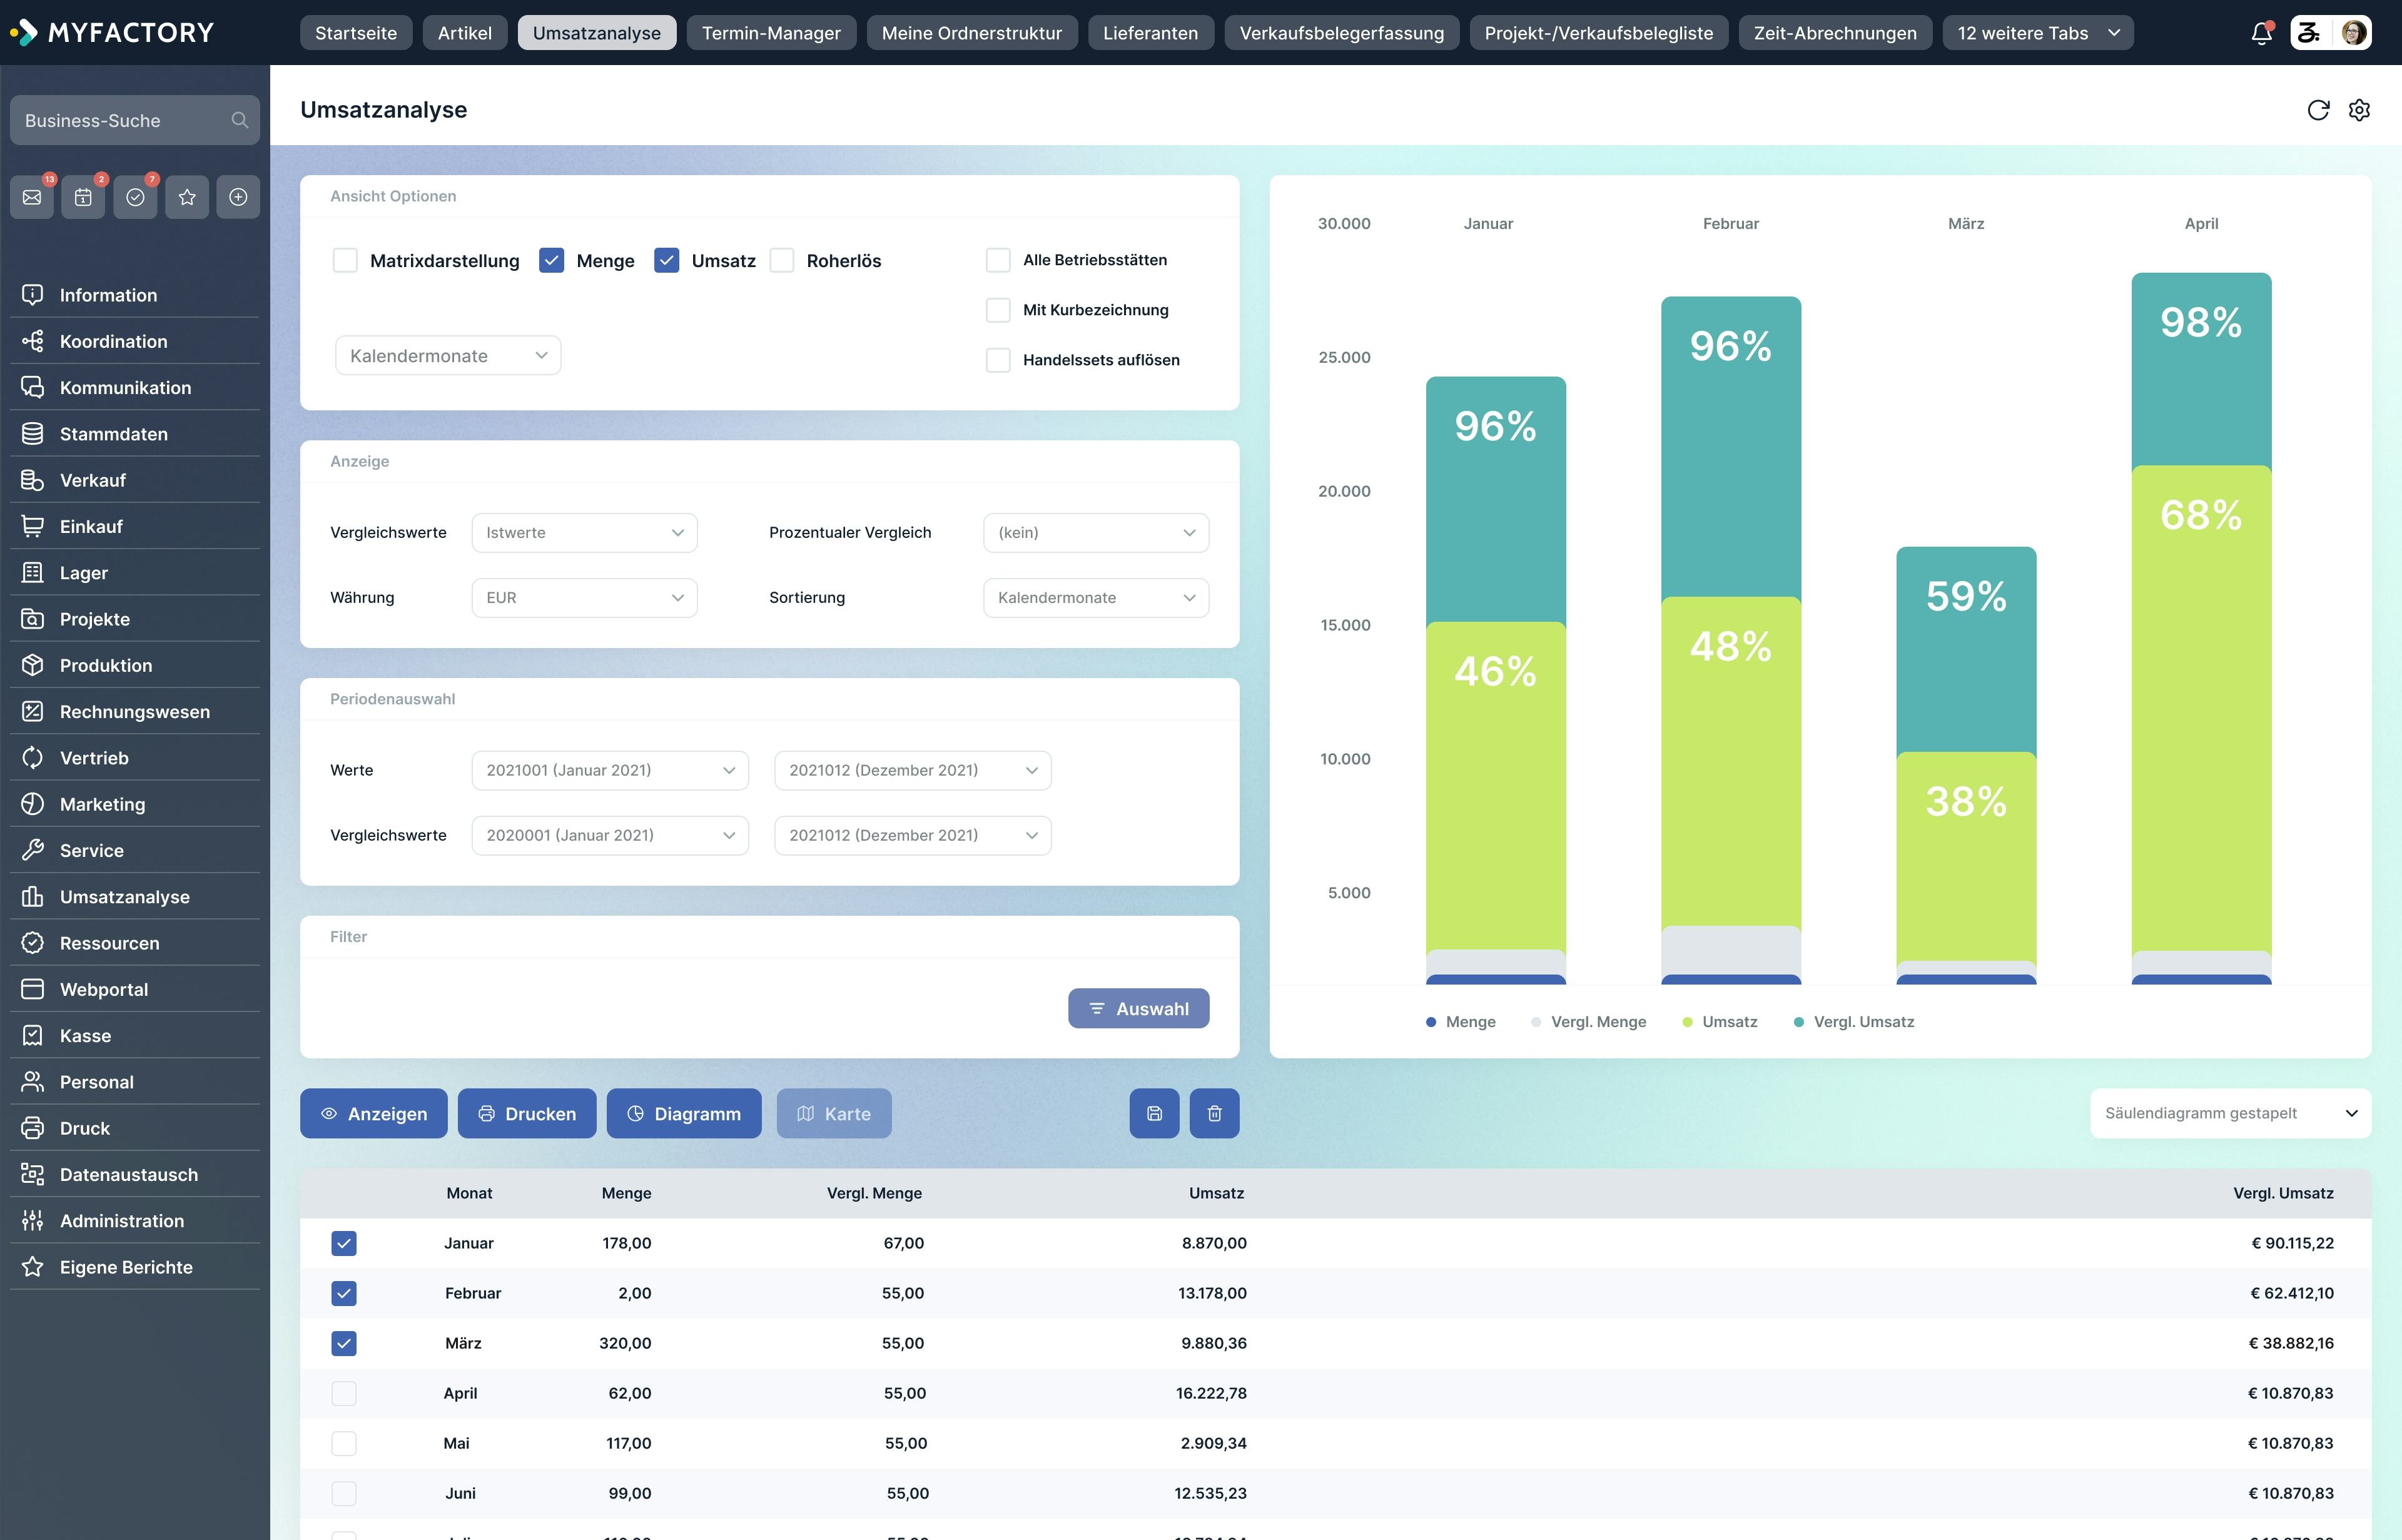
Task: Click the notification bell icon
Action: (x=2260, y=32)
